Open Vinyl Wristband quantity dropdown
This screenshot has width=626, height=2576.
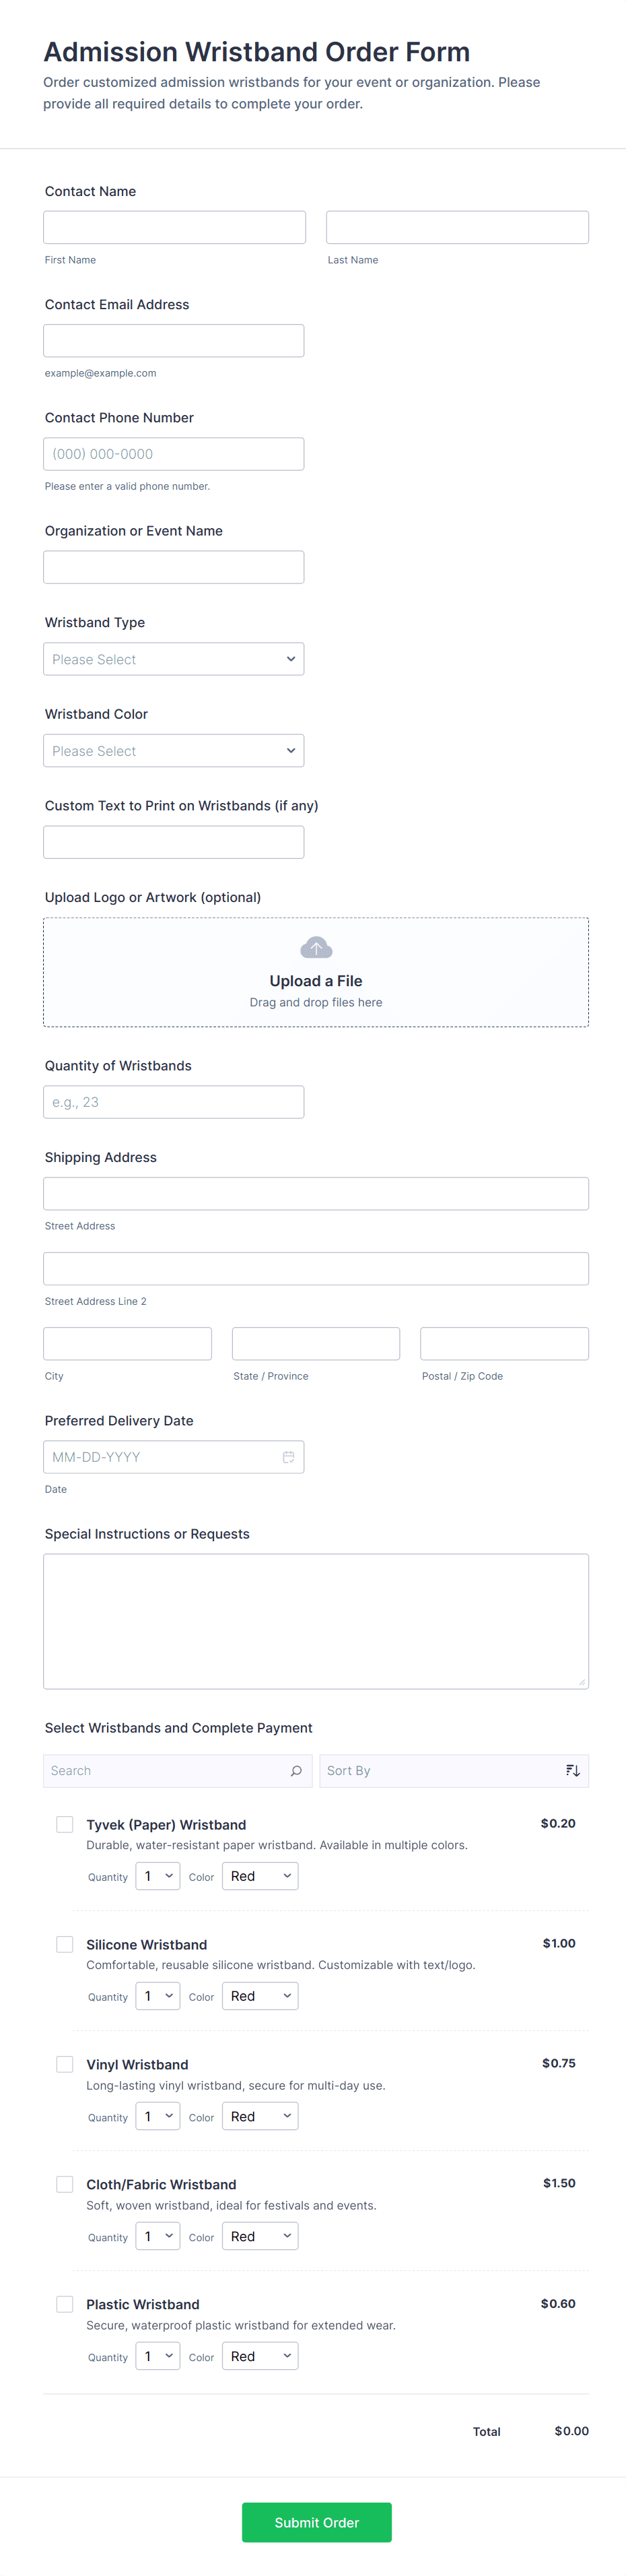(x=158, y=2116)
